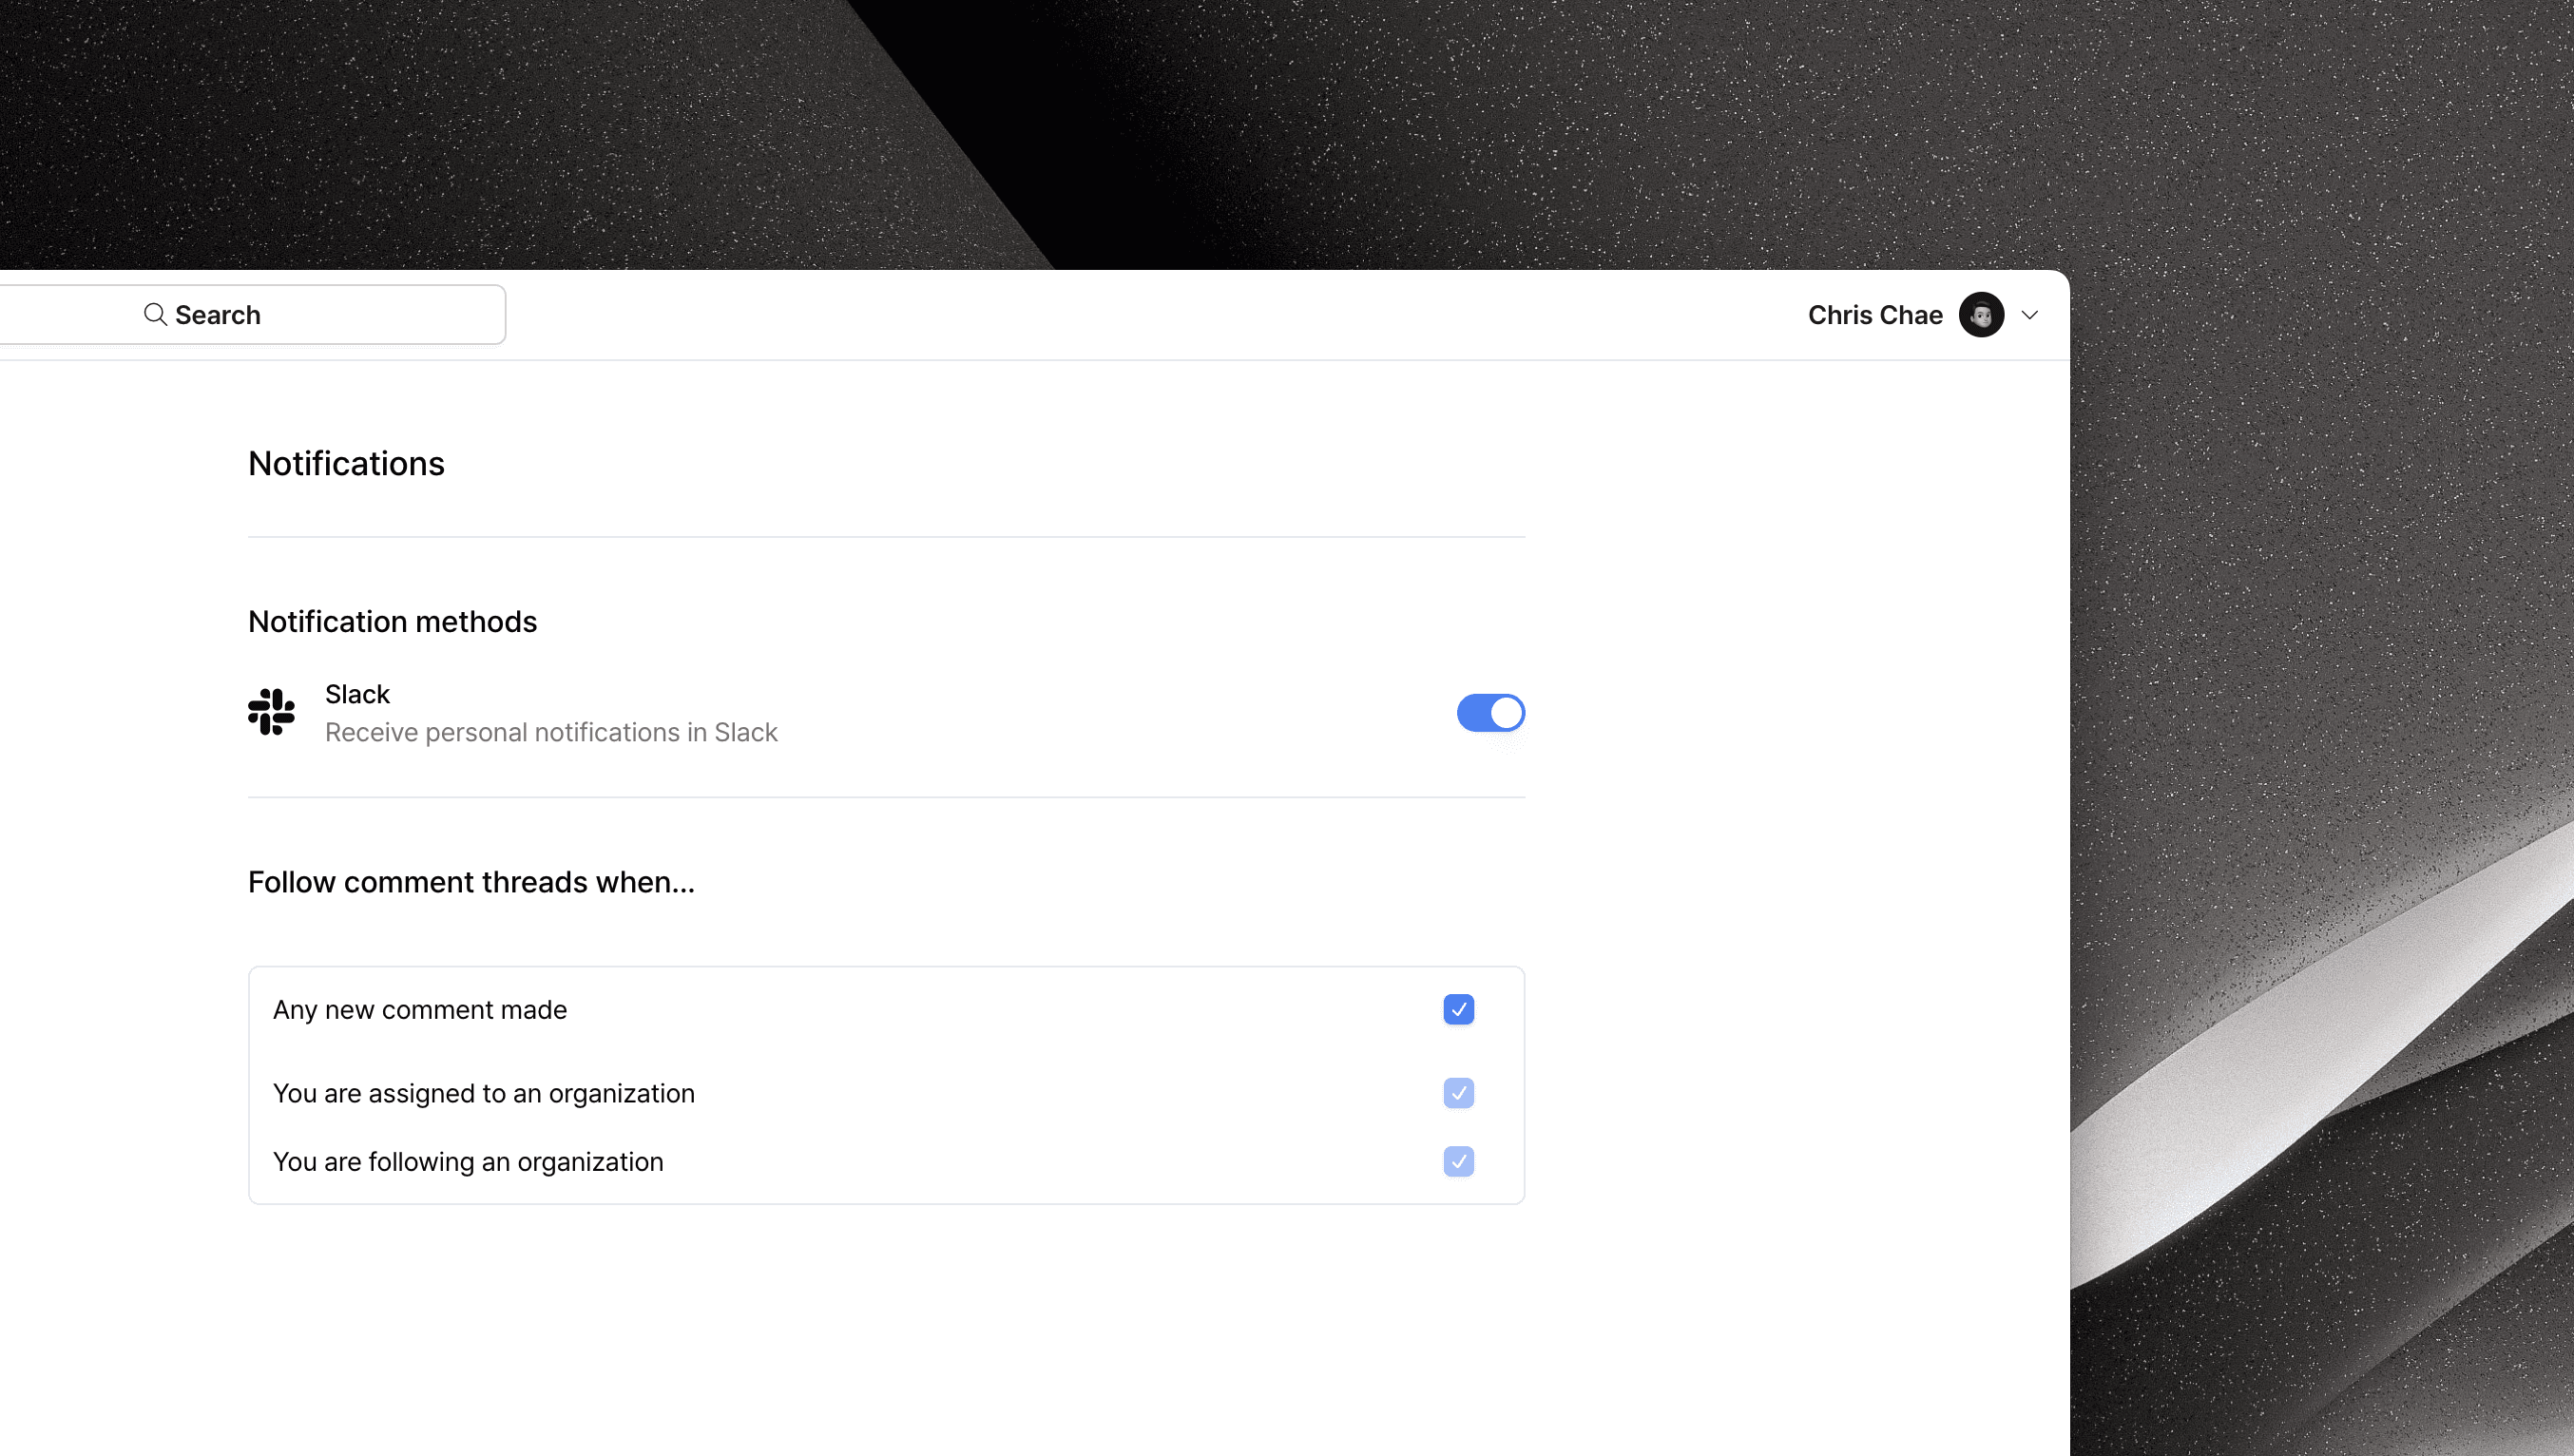Screen dimensions: 2574x1456
Task: Uncheck assigned to an organization checkbox
Action: pyautogui.click(x=1458, y=1093)
